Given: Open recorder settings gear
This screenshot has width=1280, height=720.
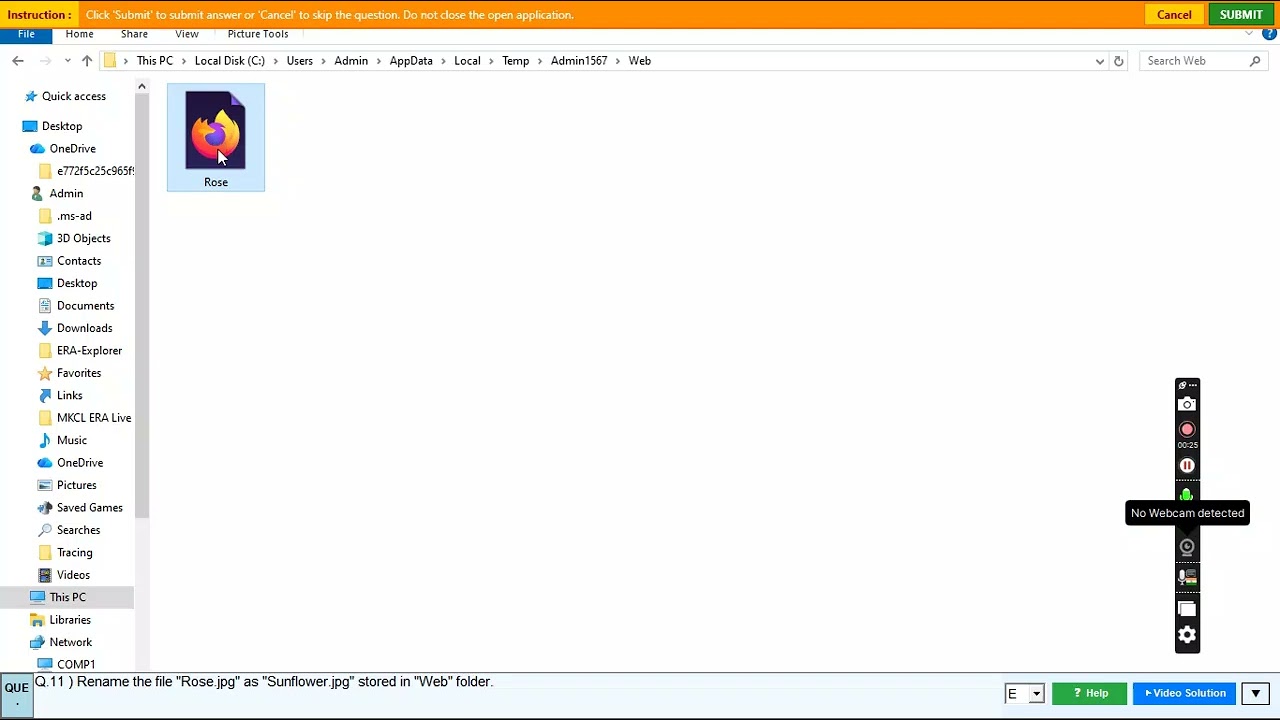Looking at the screenshot, I should tap(1187, 635).
